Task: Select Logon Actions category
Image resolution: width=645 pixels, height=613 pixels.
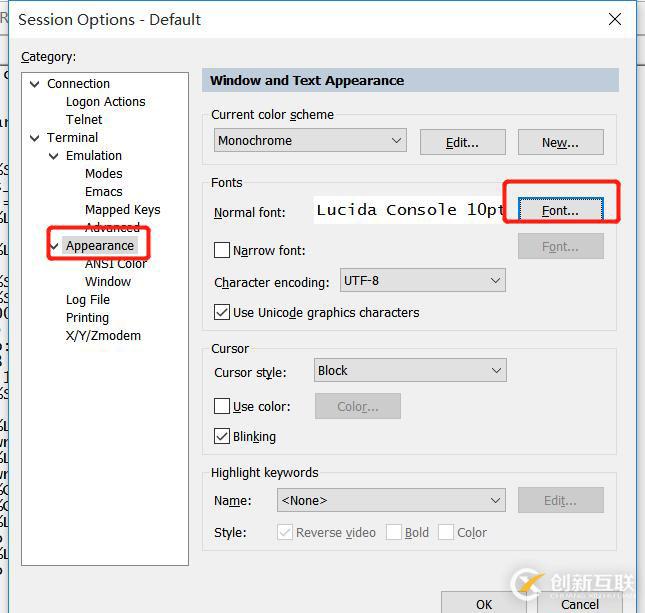Action: 105,102
